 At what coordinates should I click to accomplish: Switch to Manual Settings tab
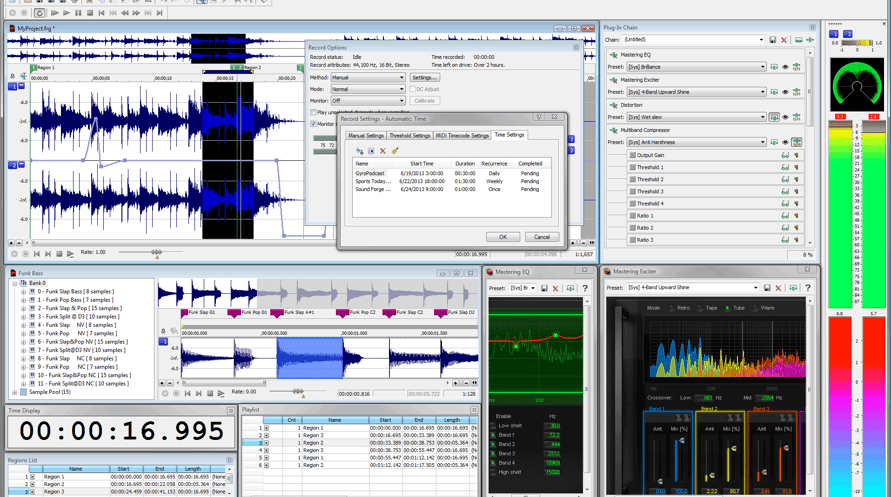pyautogui.click(x=366, y=136)
